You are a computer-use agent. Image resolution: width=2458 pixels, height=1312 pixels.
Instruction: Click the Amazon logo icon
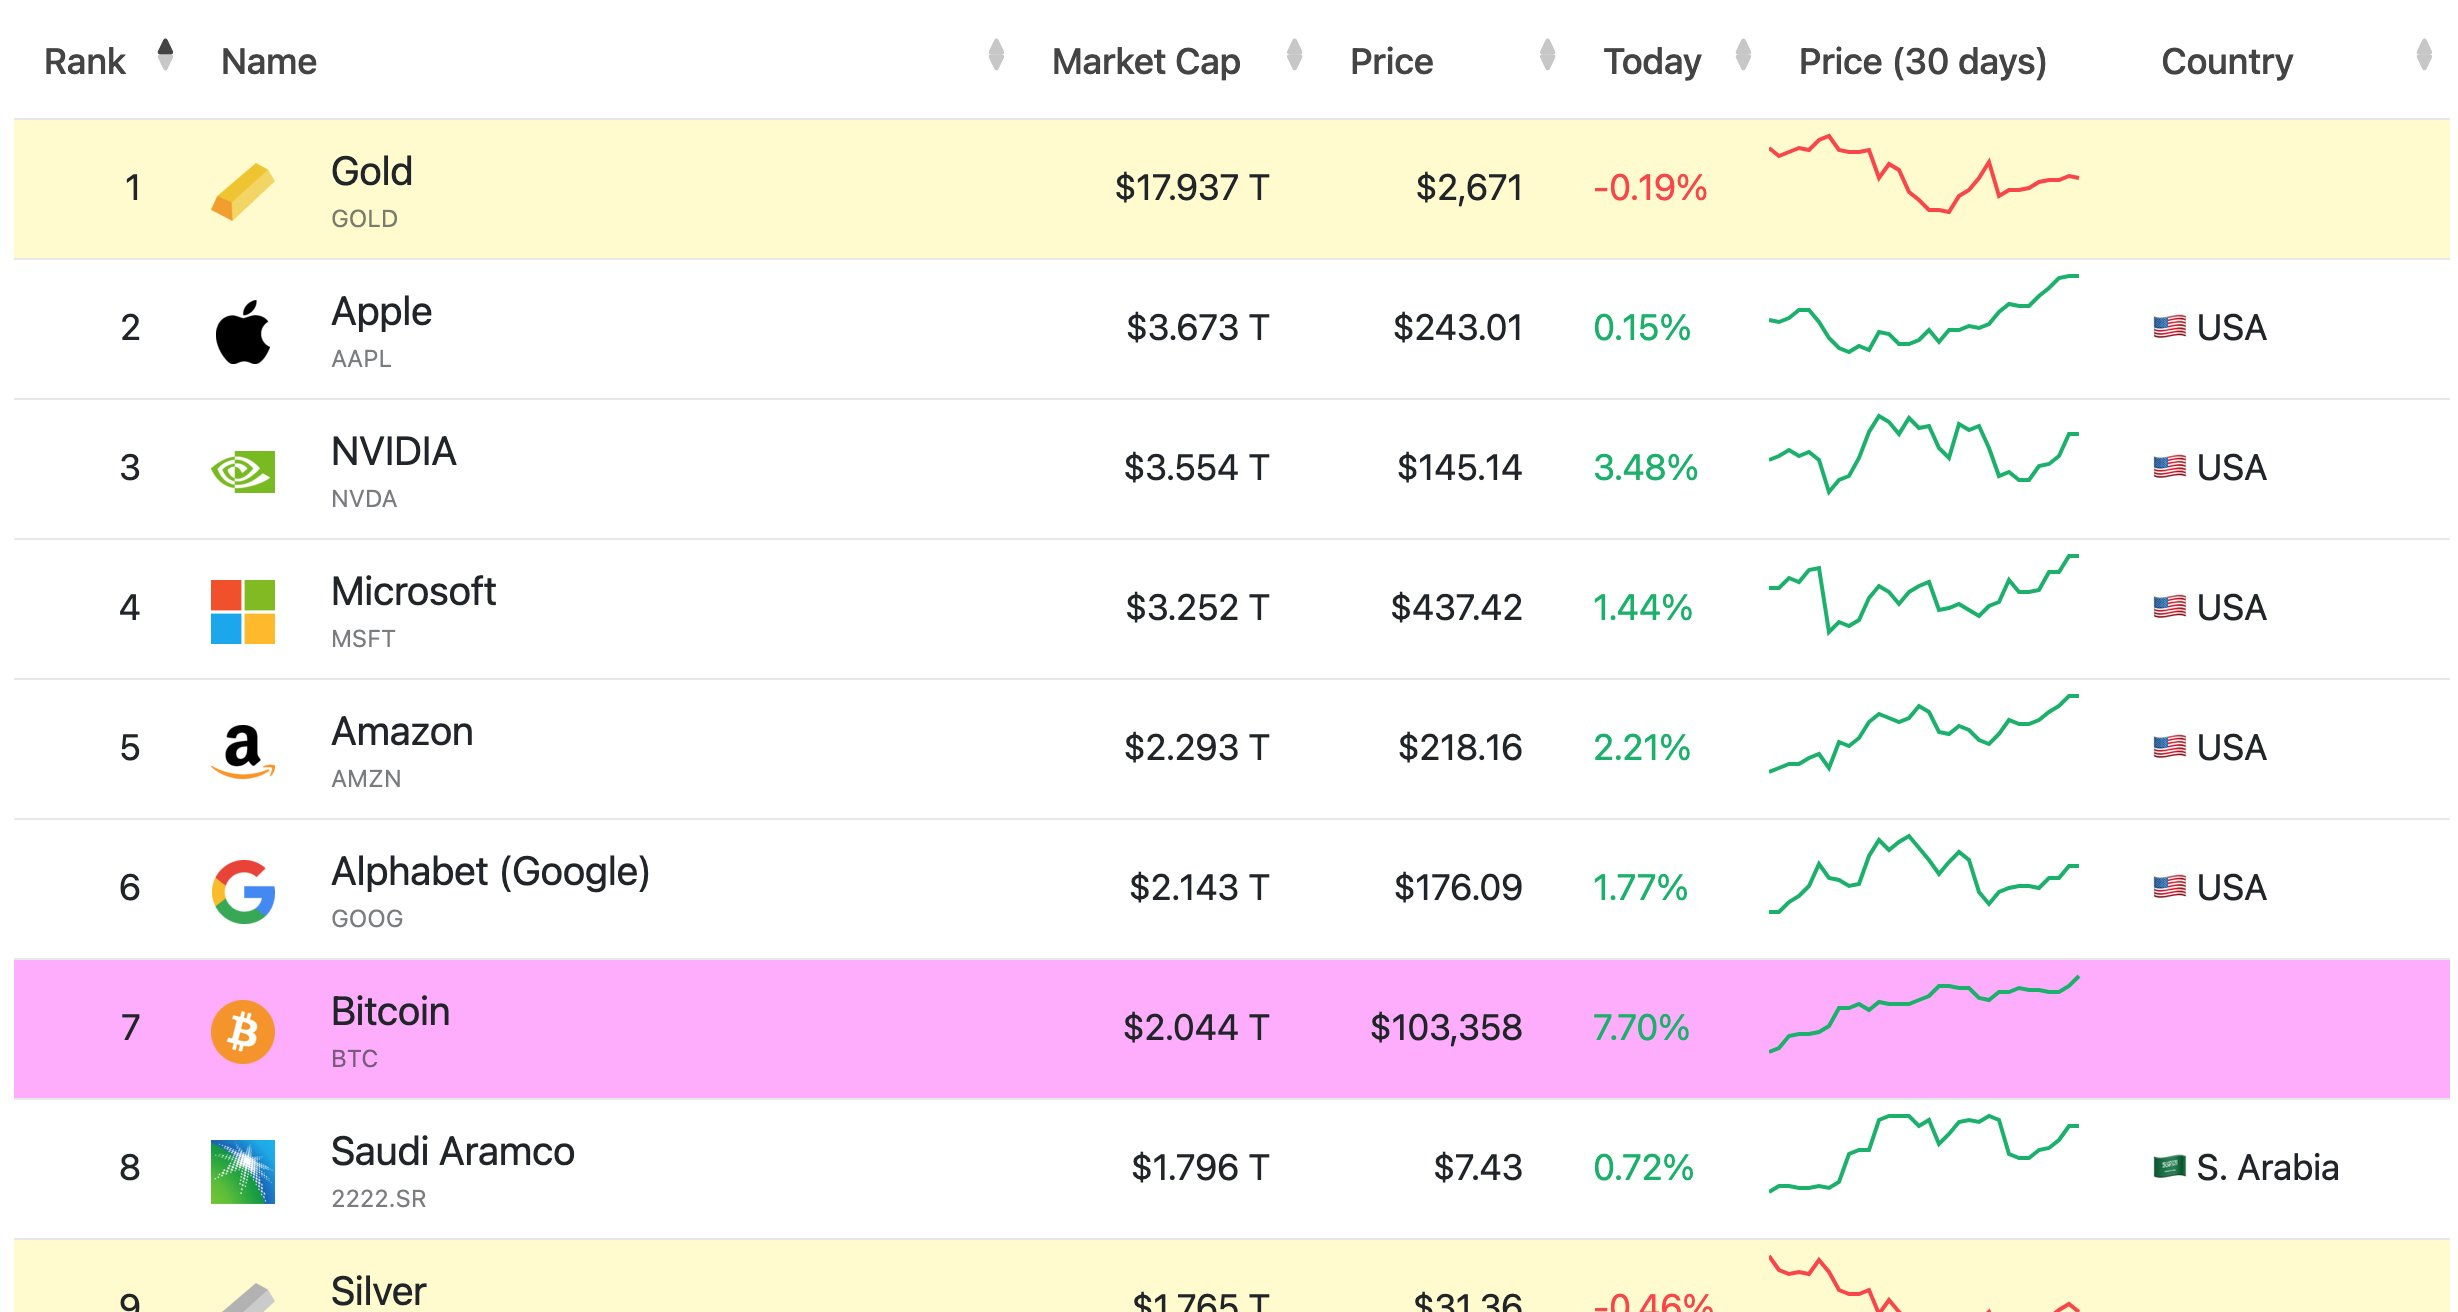[243, 752]
